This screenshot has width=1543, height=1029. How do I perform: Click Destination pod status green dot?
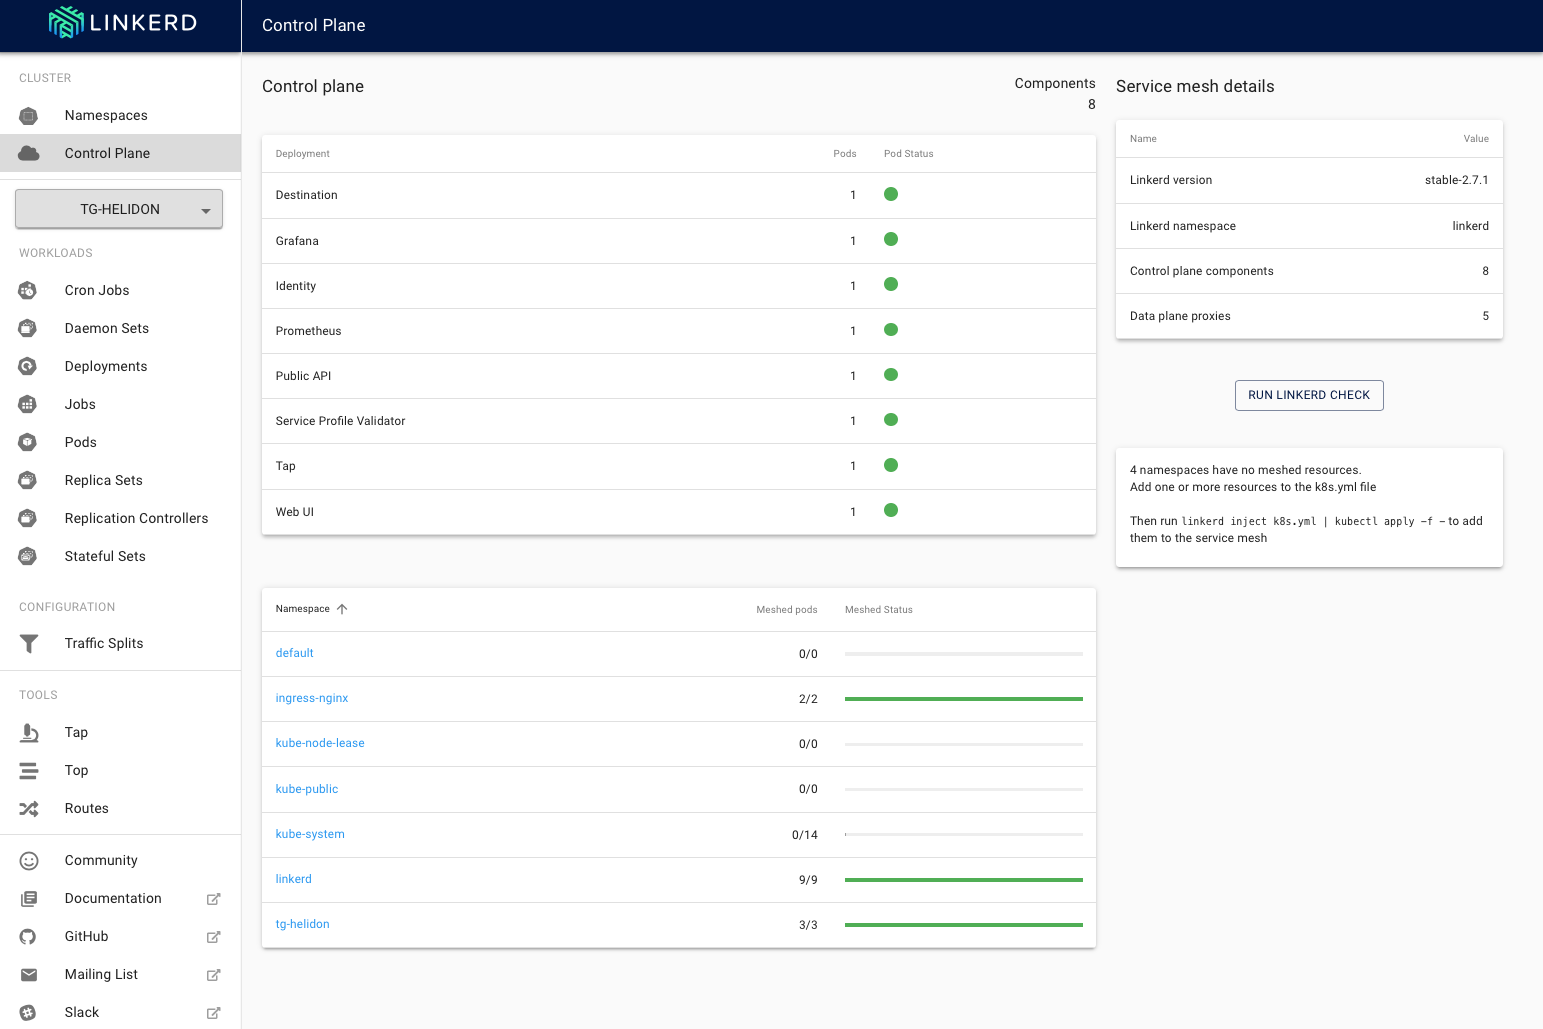coord(891,194)
